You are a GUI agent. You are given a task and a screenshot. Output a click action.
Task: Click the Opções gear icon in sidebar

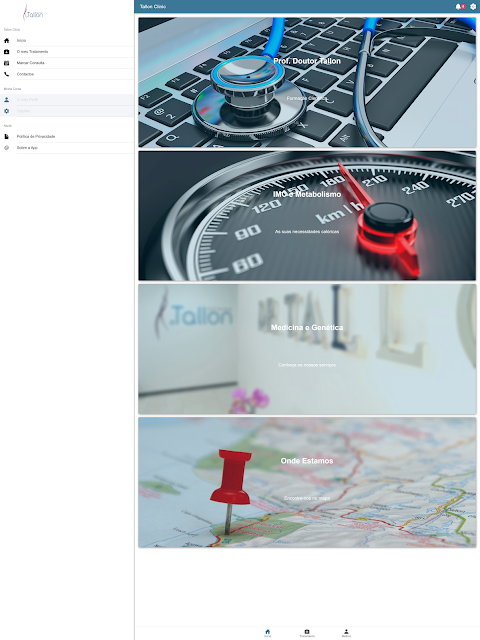pos(7,111)
